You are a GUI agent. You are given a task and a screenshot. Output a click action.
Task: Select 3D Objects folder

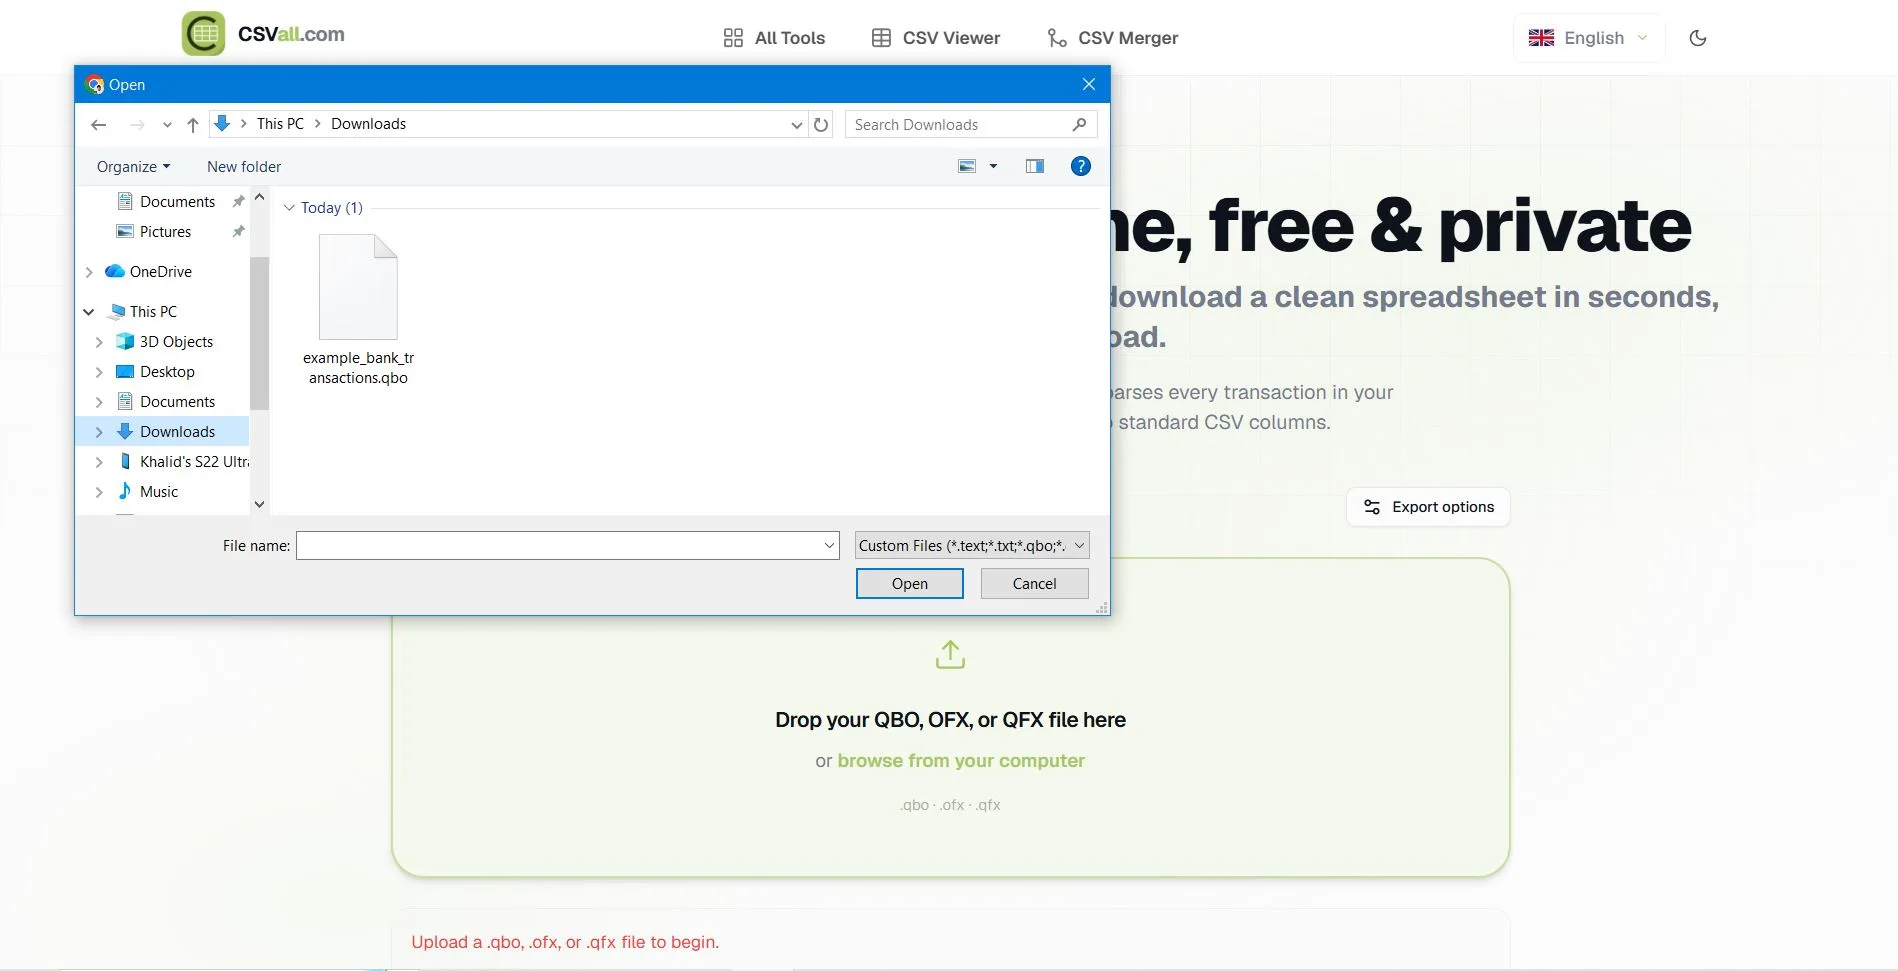coord(176,342)
